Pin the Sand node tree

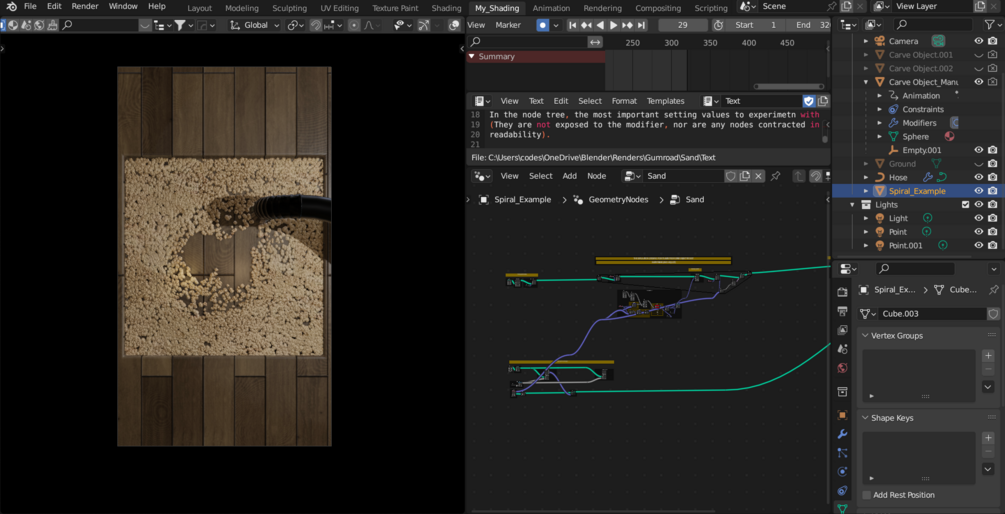click(775, 176)
